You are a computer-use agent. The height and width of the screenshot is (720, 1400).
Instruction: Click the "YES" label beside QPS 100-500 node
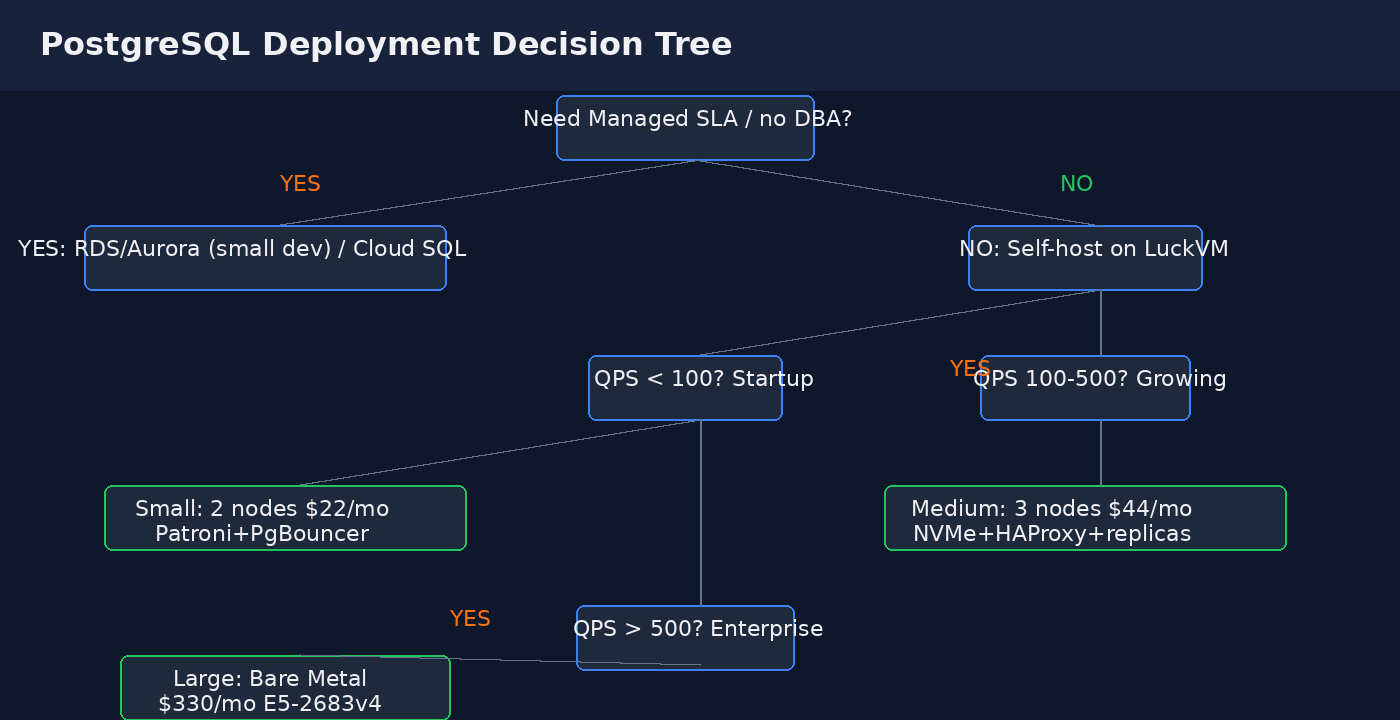(x=970, y=369)
